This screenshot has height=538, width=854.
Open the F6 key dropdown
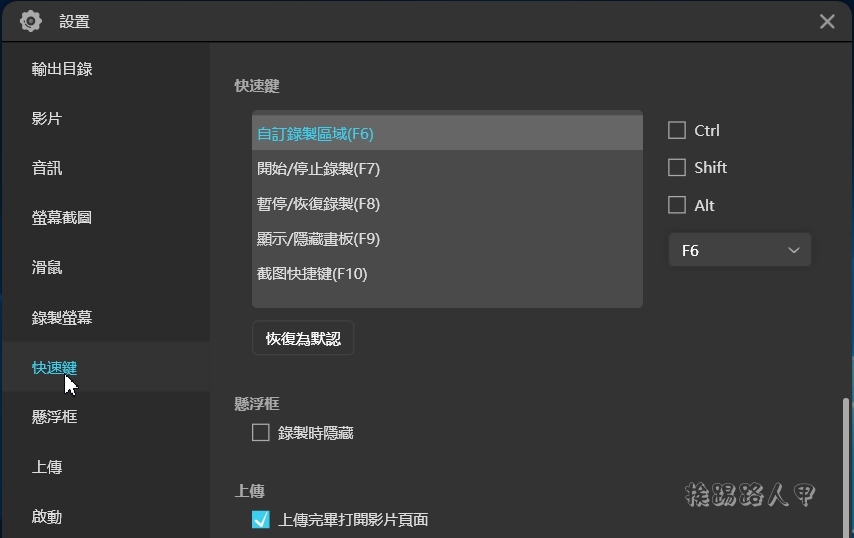pos(740,250)
